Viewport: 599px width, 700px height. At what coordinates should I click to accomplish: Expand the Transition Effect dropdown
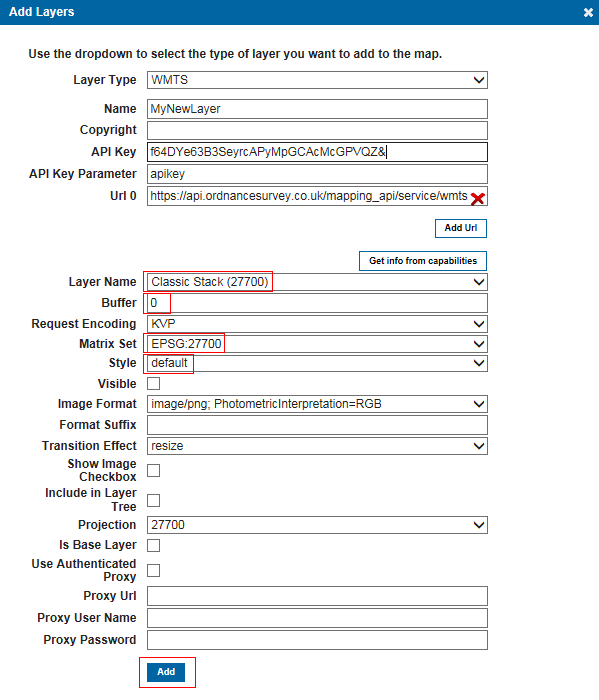317,446
